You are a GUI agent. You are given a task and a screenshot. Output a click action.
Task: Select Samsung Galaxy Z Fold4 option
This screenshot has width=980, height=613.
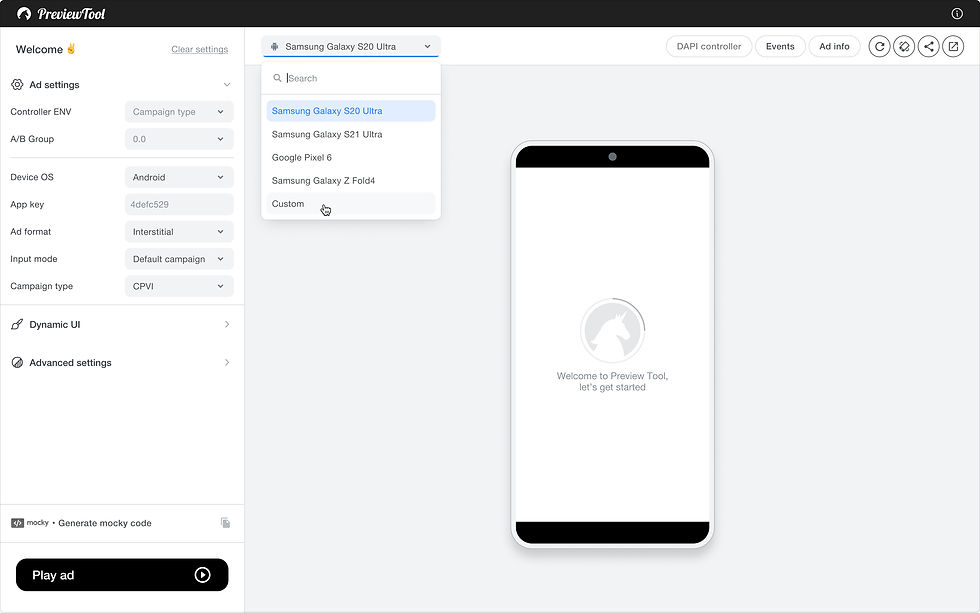[351, 181]
